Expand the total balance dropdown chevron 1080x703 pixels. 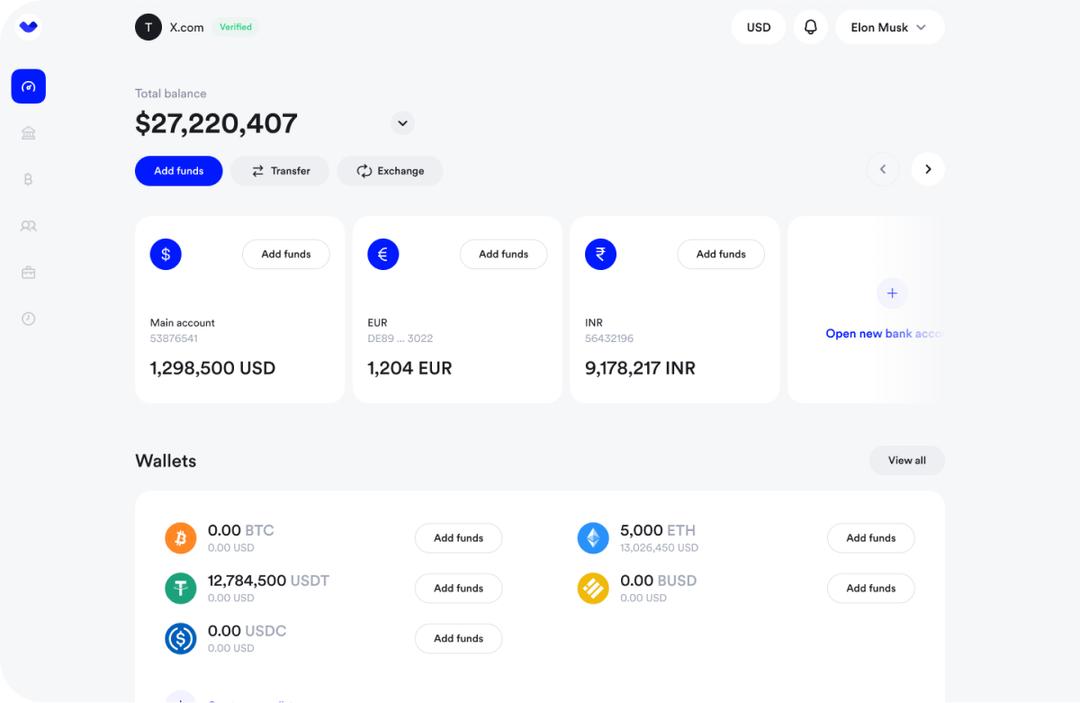[x=402, y=123]
